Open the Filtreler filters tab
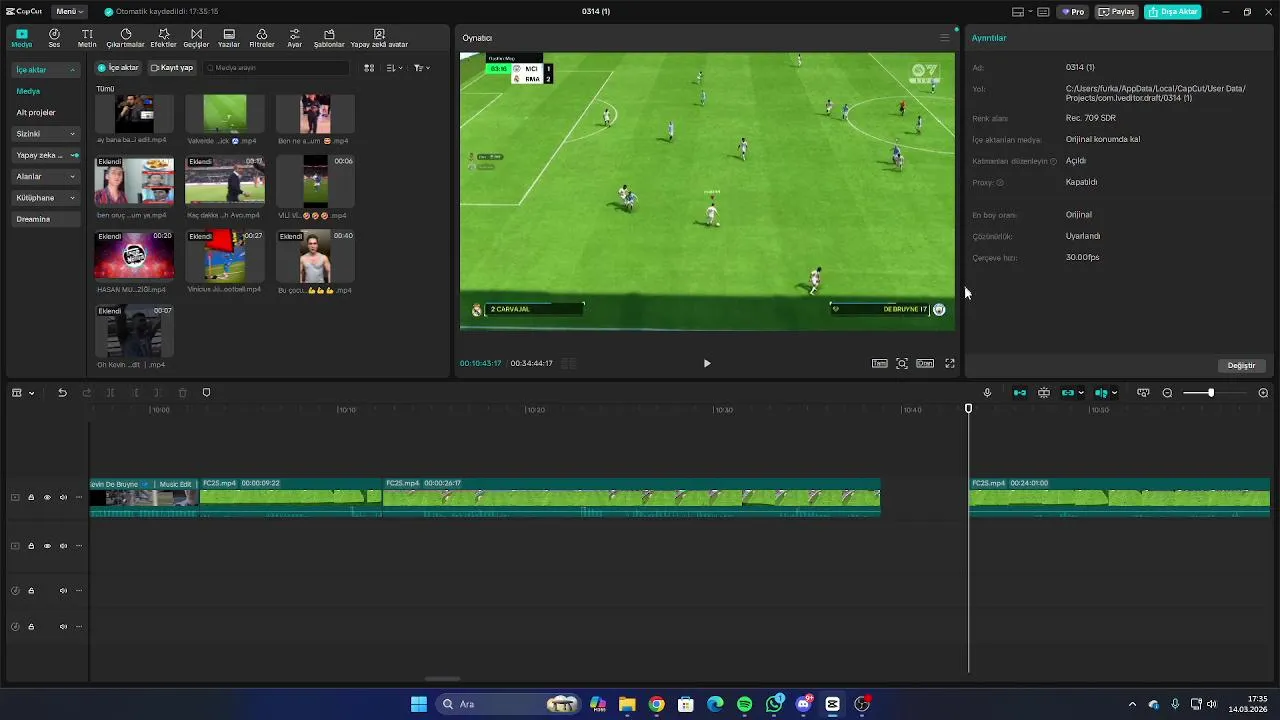 click(262, 38)
